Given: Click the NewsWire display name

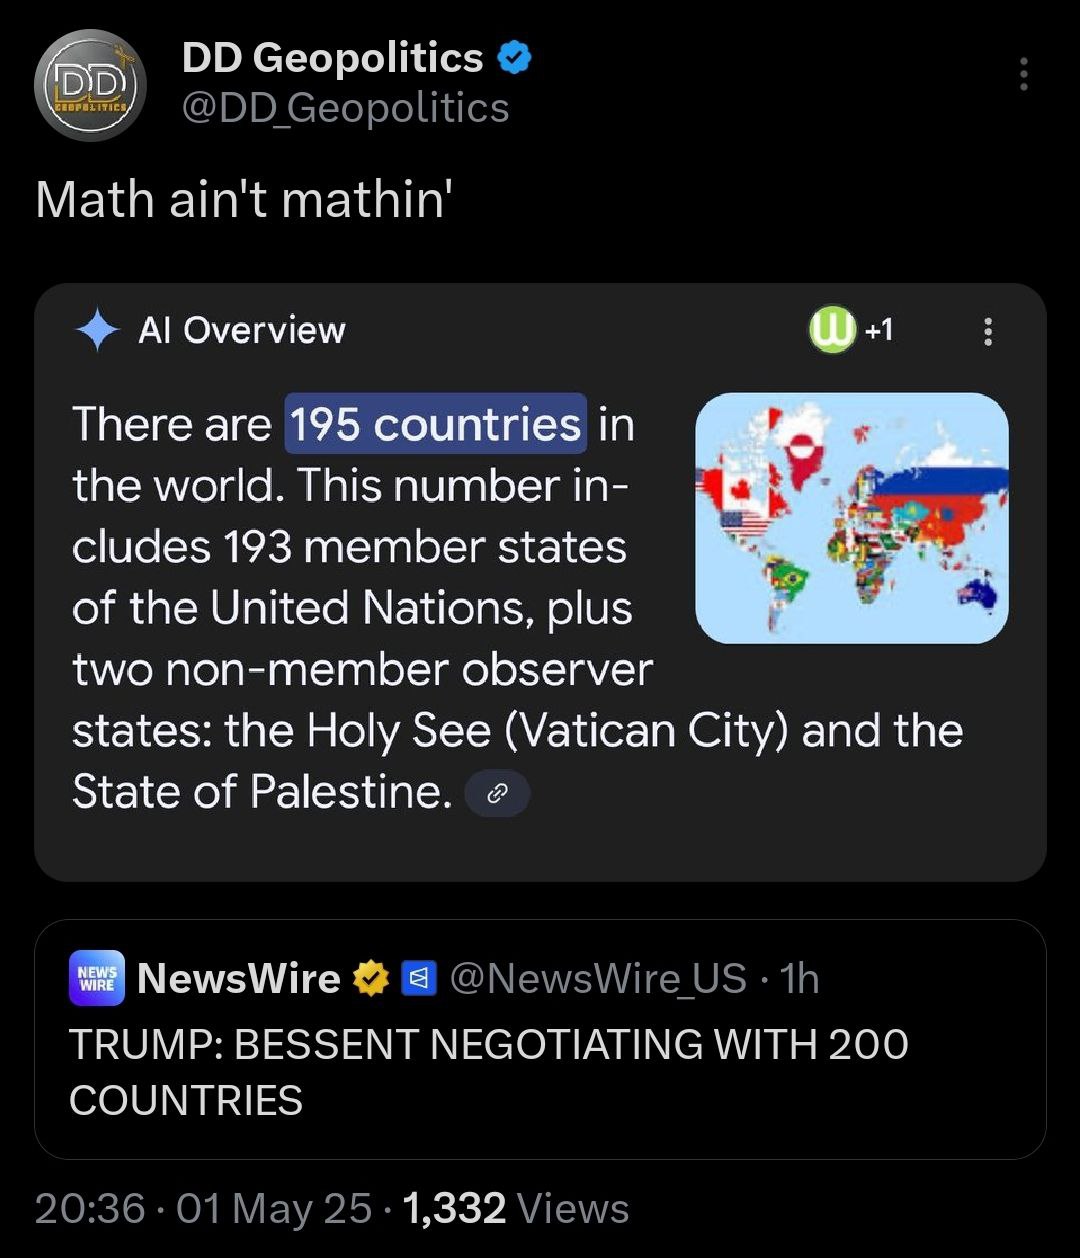Looking at the screenshot, I should coord(238,978).
